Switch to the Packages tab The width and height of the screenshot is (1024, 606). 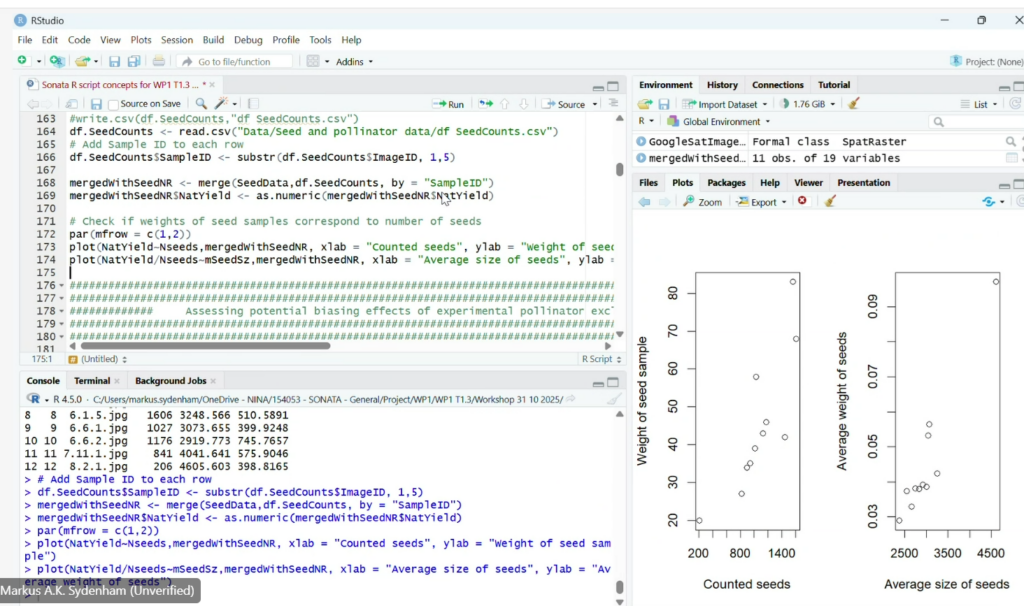click(726, 183)
